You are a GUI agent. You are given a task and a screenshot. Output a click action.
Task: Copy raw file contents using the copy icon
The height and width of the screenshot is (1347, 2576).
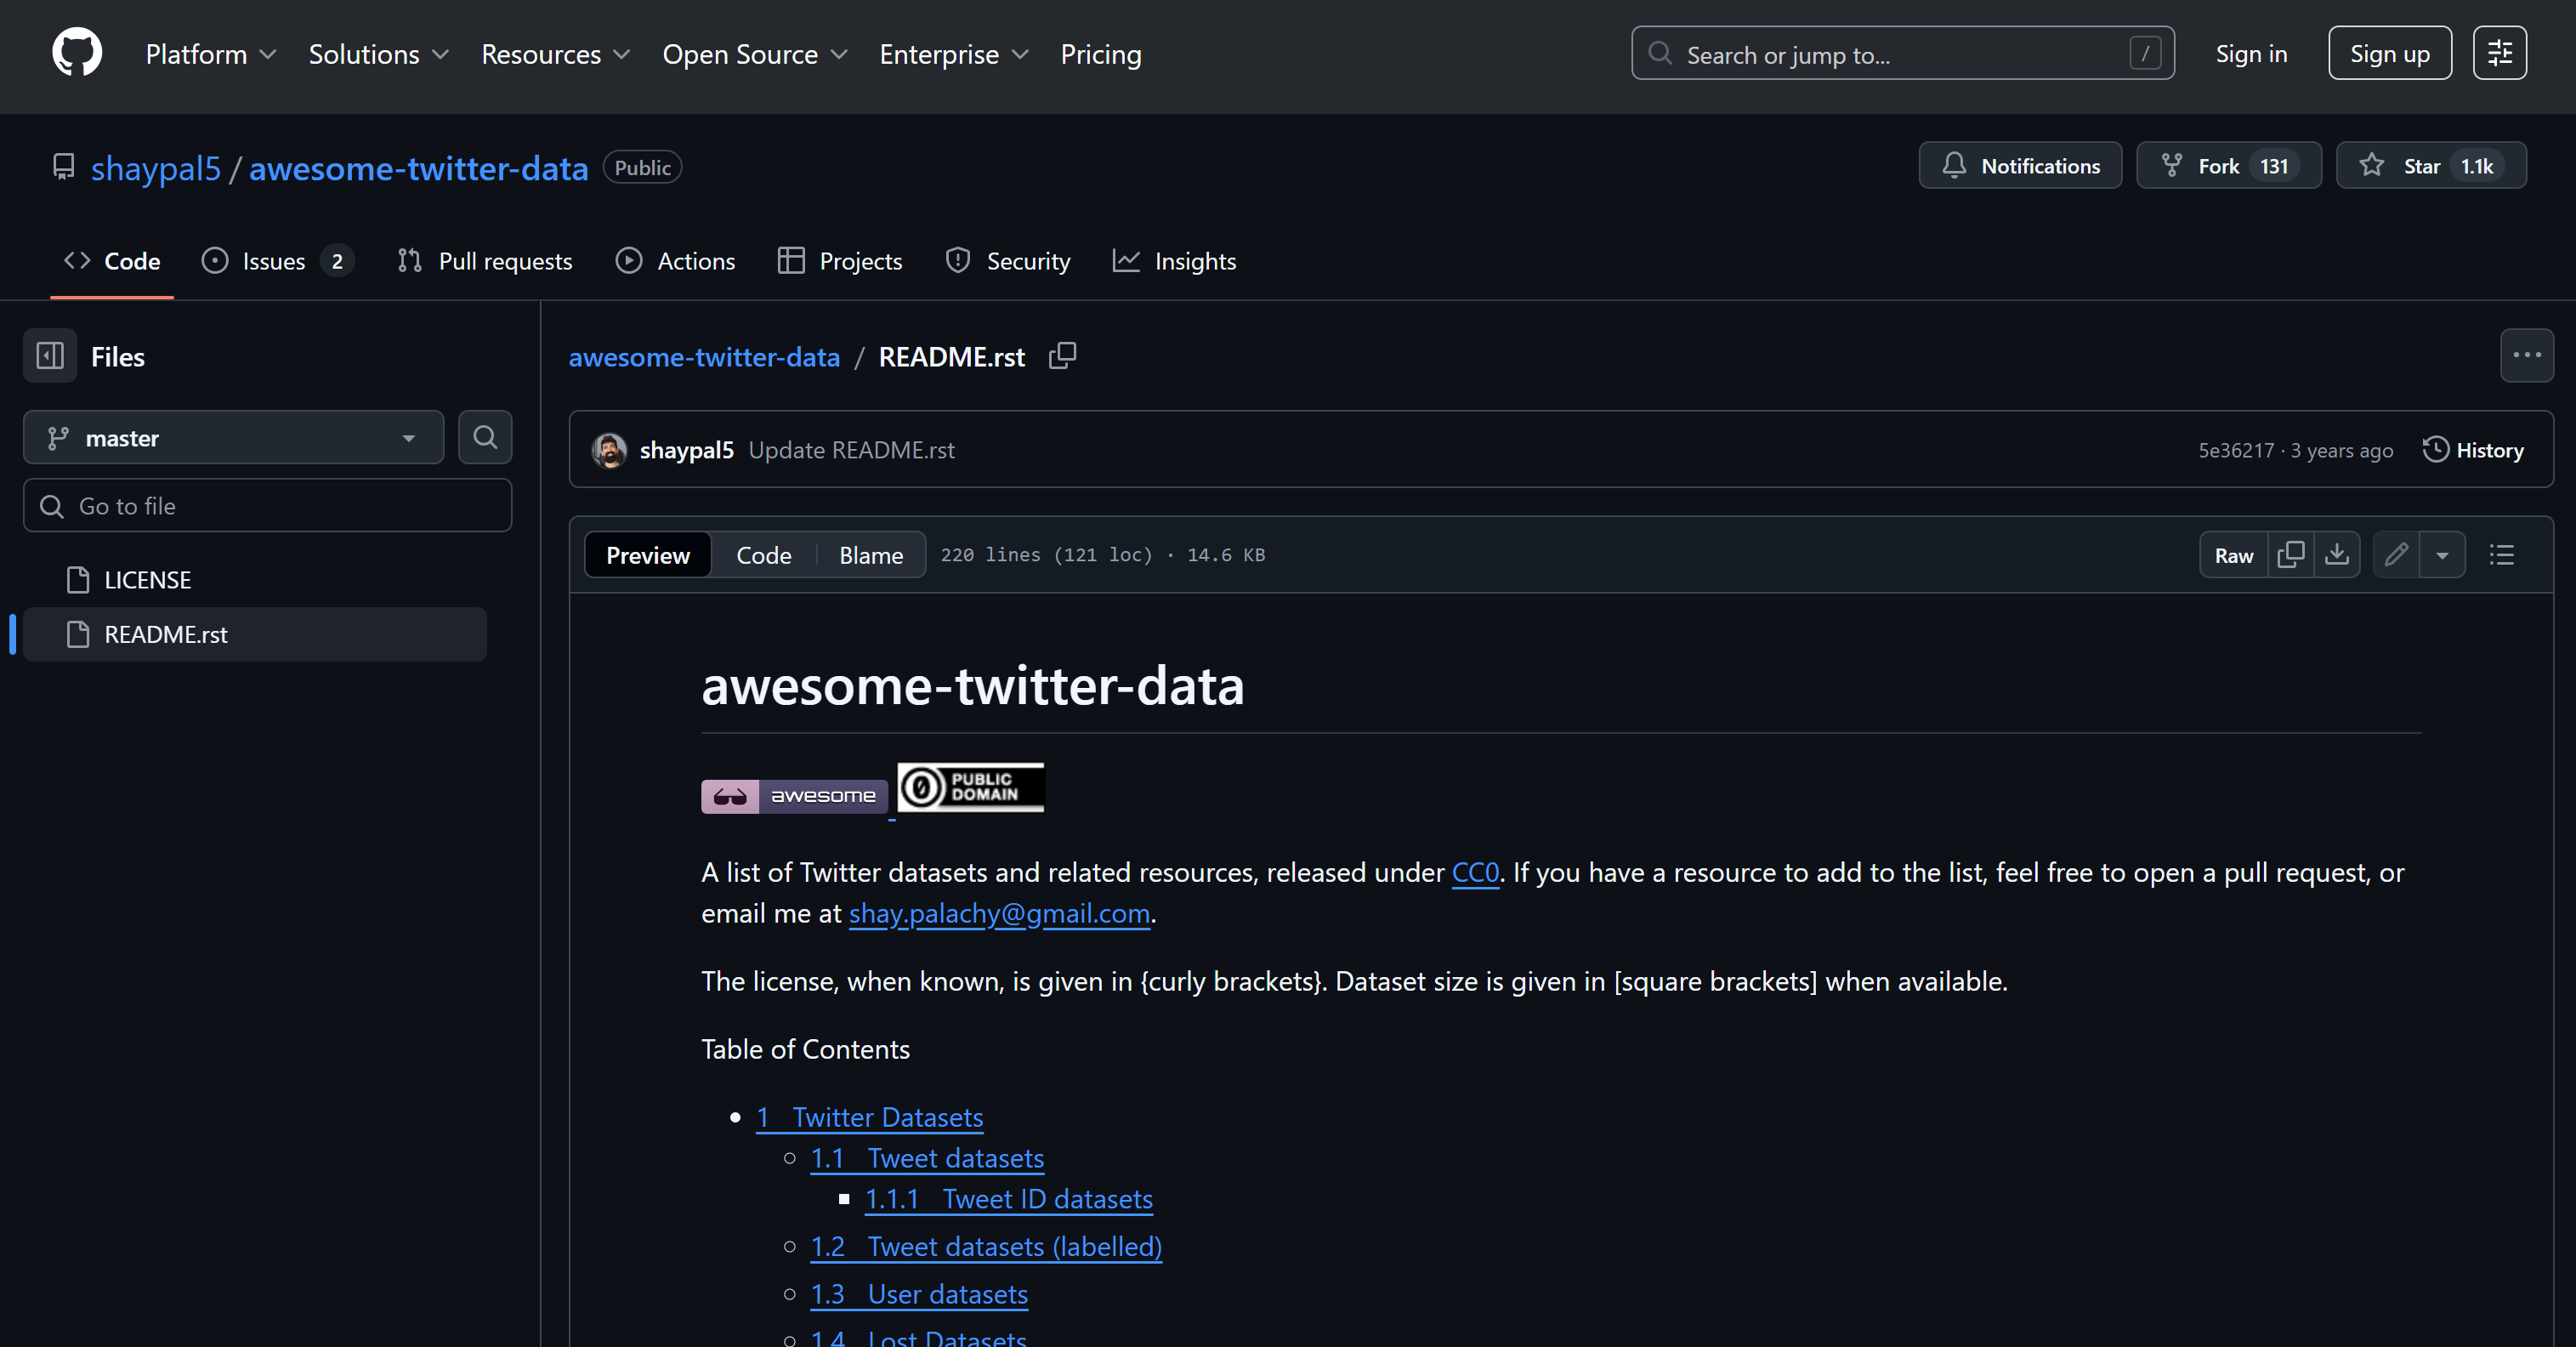[x=2291, y=555]
